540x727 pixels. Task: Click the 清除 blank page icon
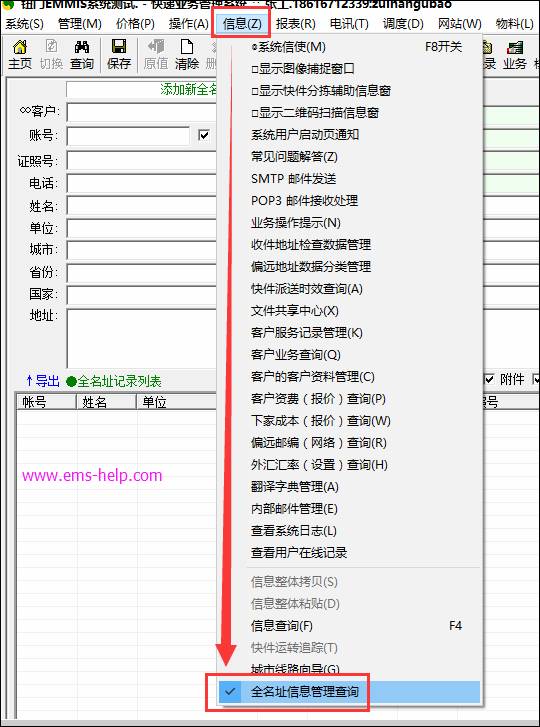(187, 55)
